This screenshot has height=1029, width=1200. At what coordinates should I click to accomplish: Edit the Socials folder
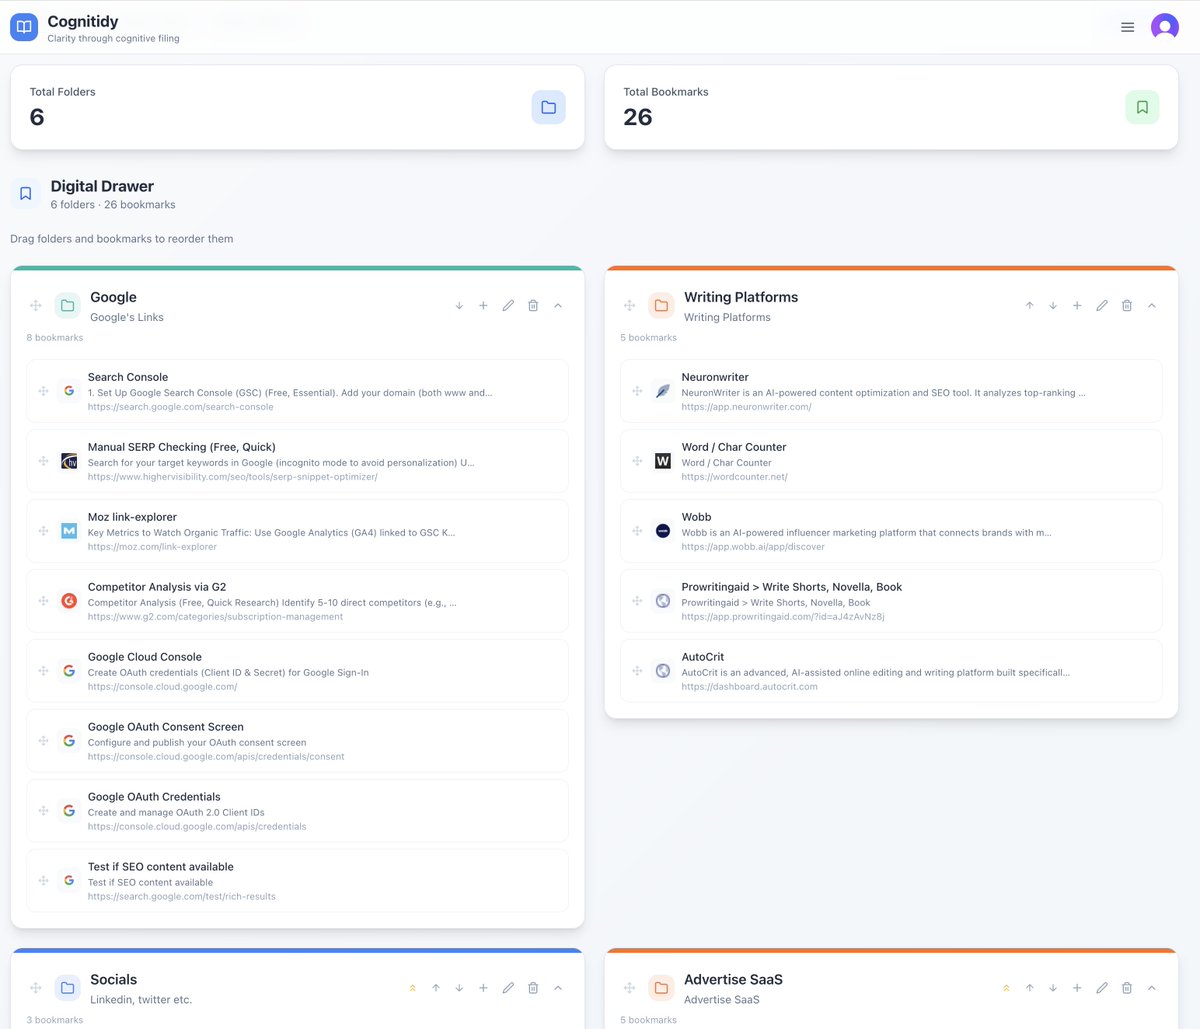pyautogui.click(x=508, y=988)
